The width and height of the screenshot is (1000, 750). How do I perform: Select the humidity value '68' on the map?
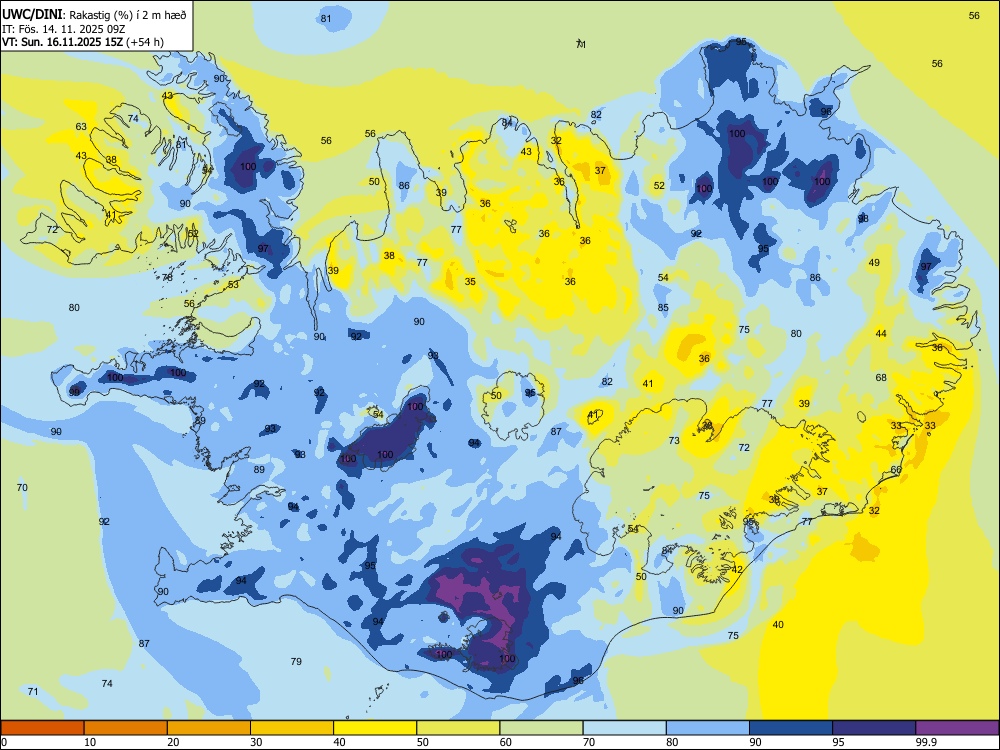[881, 378]
